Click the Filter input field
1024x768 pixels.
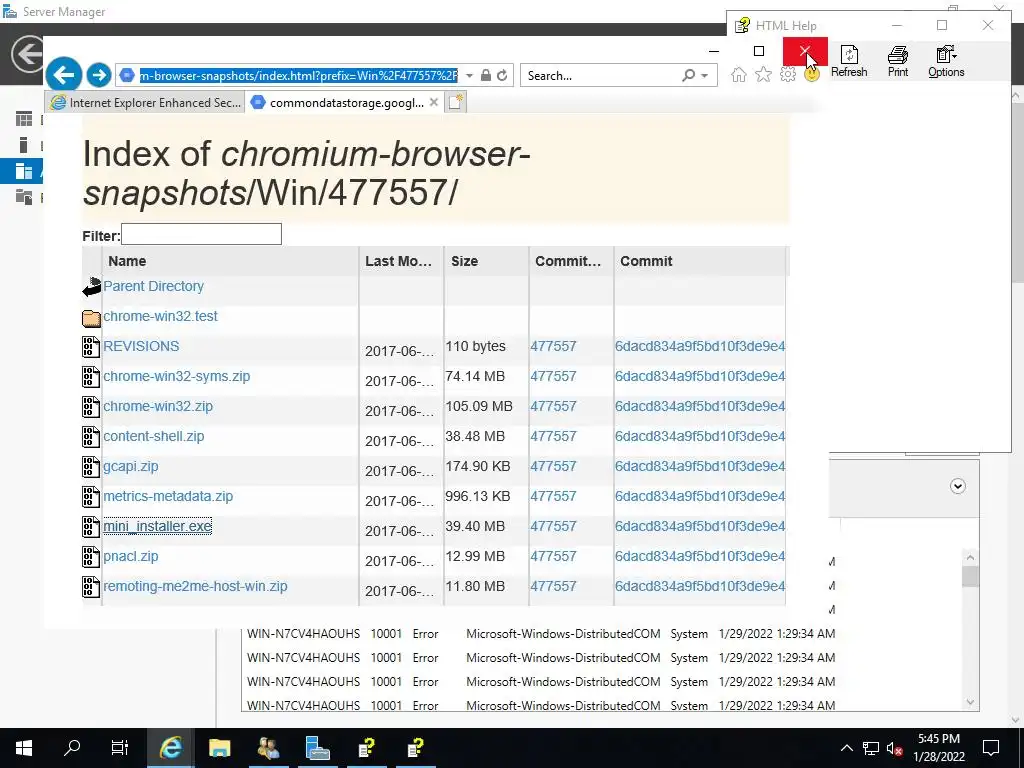point(201,234)
